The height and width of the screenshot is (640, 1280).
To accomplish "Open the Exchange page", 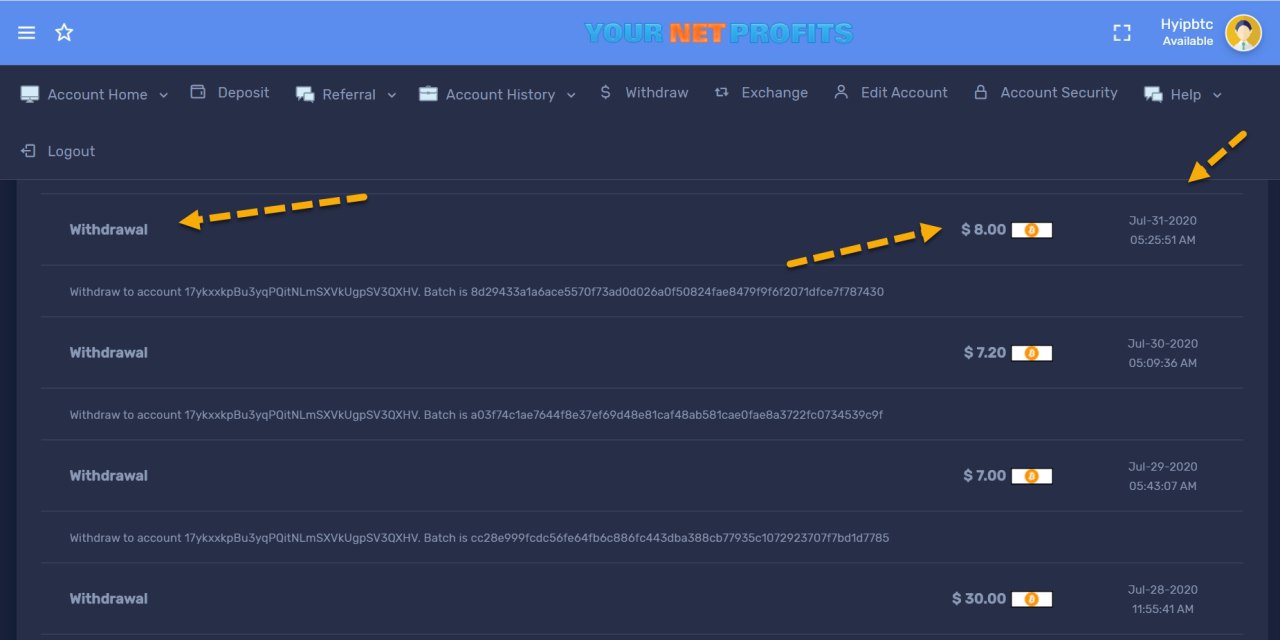I will point(775,92).
